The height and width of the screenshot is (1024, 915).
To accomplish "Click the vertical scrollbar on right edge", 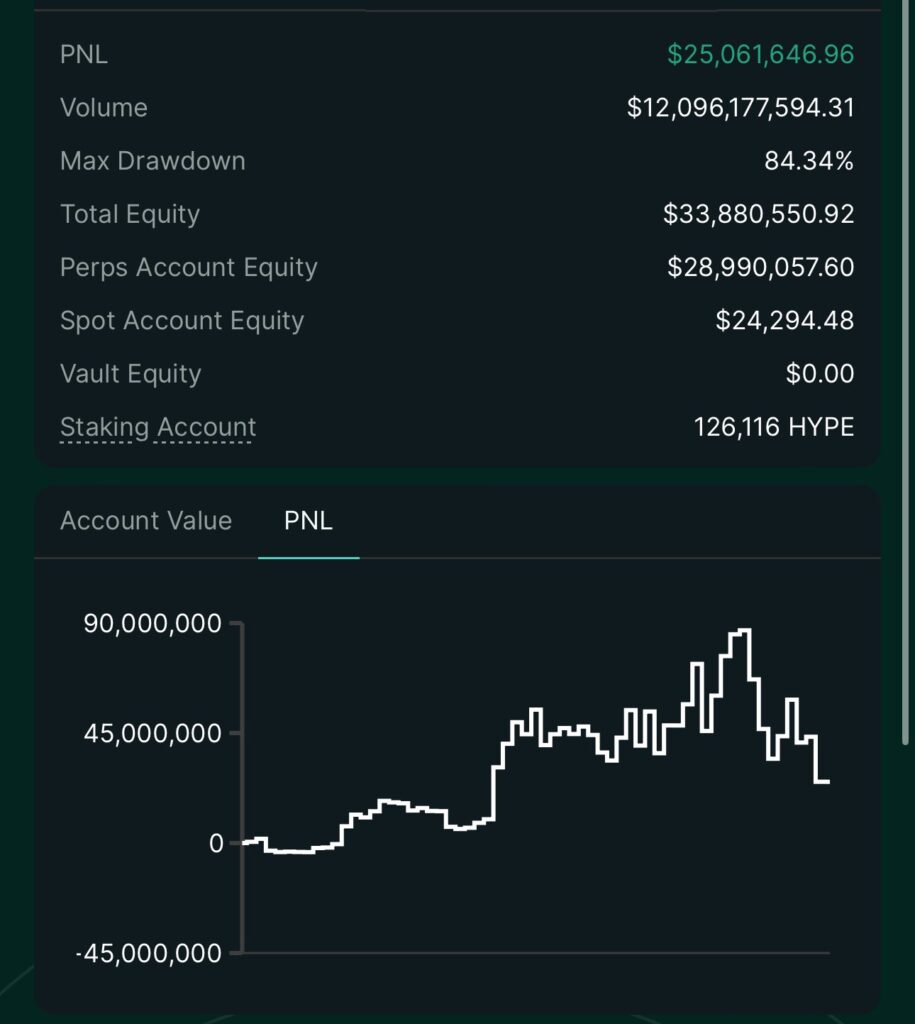I will (905, 372).
